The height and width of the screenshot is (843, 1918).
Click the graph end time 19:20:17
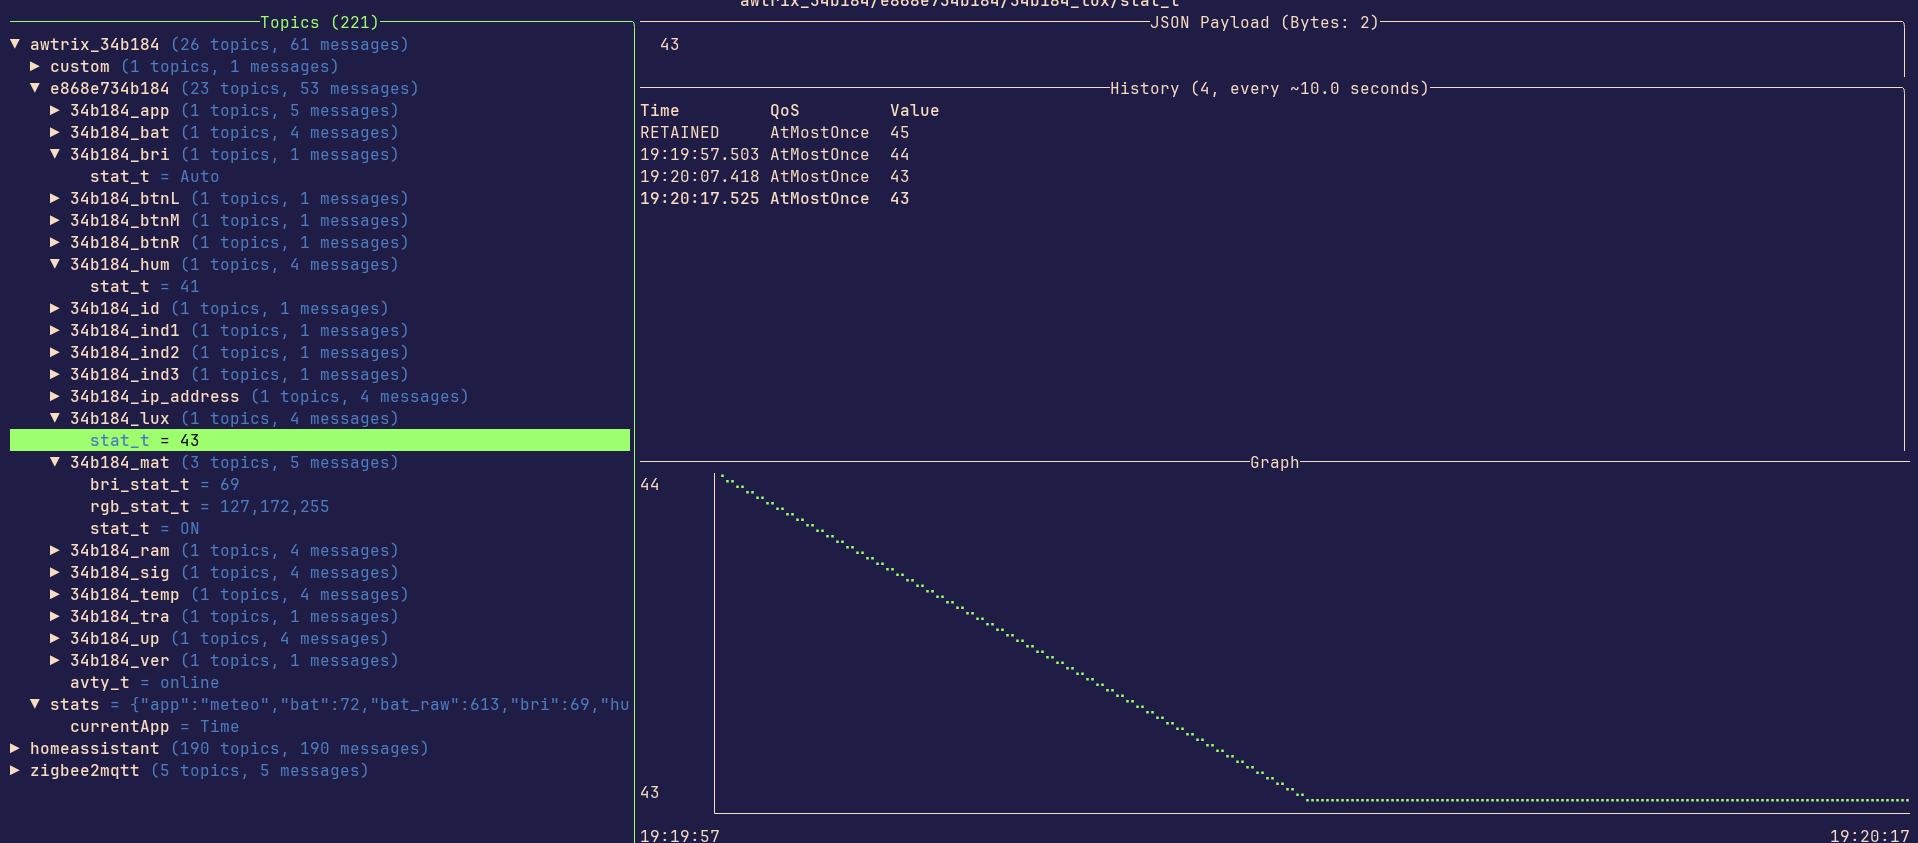[x=1870, y=835]
